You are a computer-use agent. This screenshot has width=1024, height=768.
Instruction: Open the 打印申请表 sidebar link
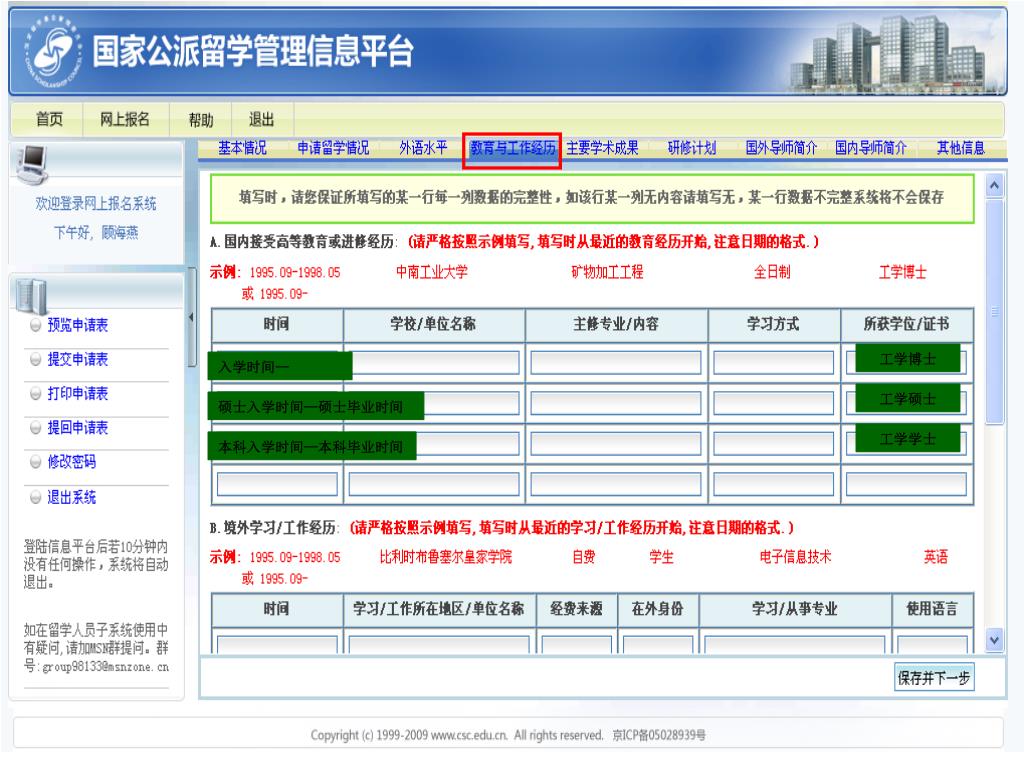pos(80,394)
